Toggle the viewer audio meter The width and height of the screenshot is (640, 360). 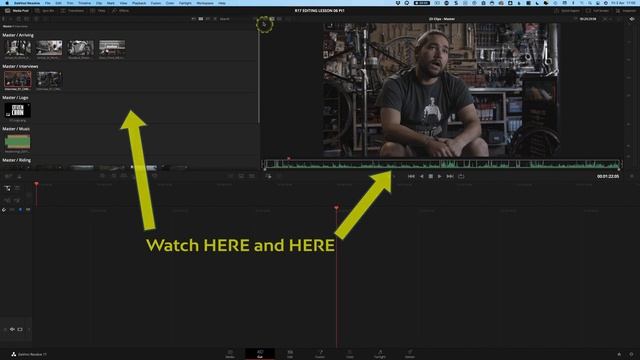[x=632, y=19]
